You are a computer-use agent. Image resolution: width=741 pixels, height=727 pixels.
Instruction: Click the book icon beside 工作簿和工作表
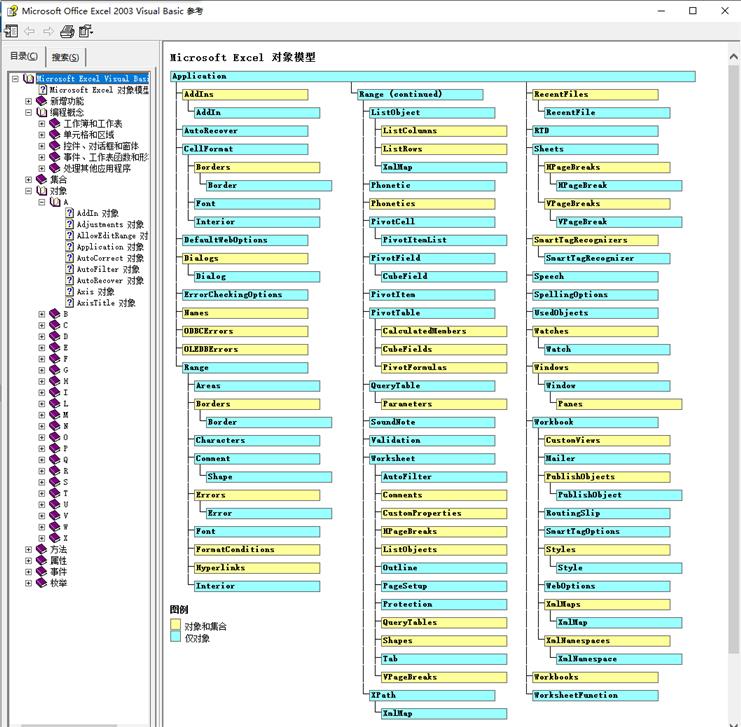pyautogui.click(x=55, y=123)
